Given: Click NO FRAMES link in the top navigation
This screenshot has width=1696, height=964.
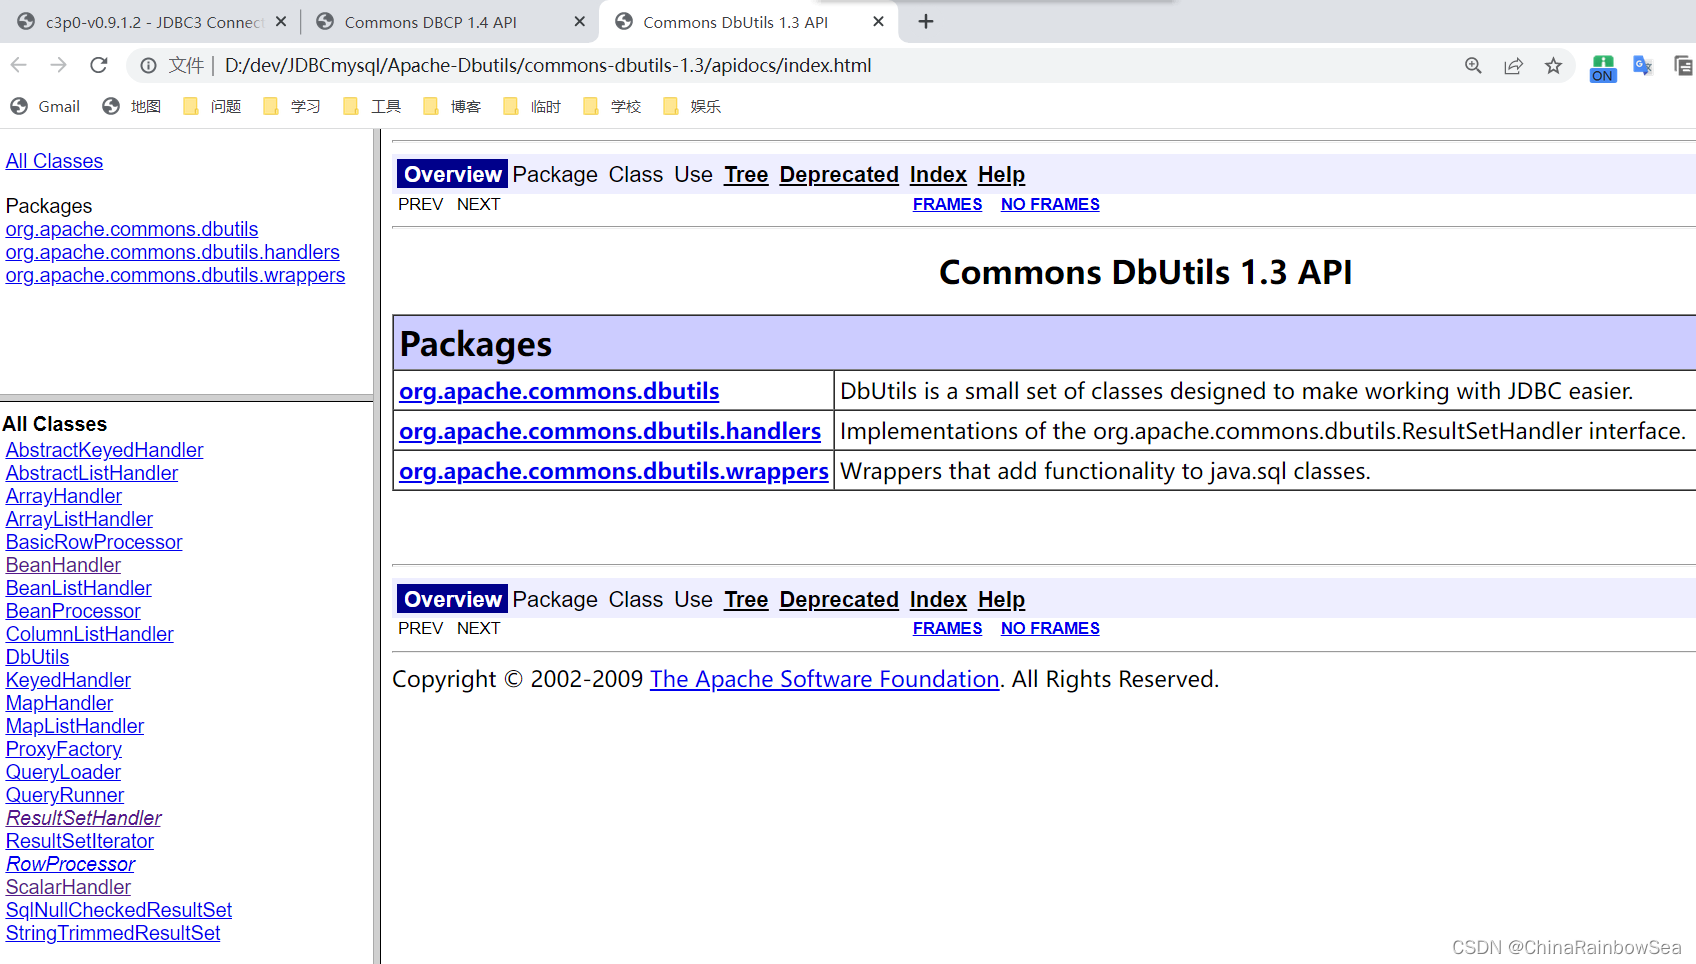Looking at the screenshot, I should coord(1050,204).
